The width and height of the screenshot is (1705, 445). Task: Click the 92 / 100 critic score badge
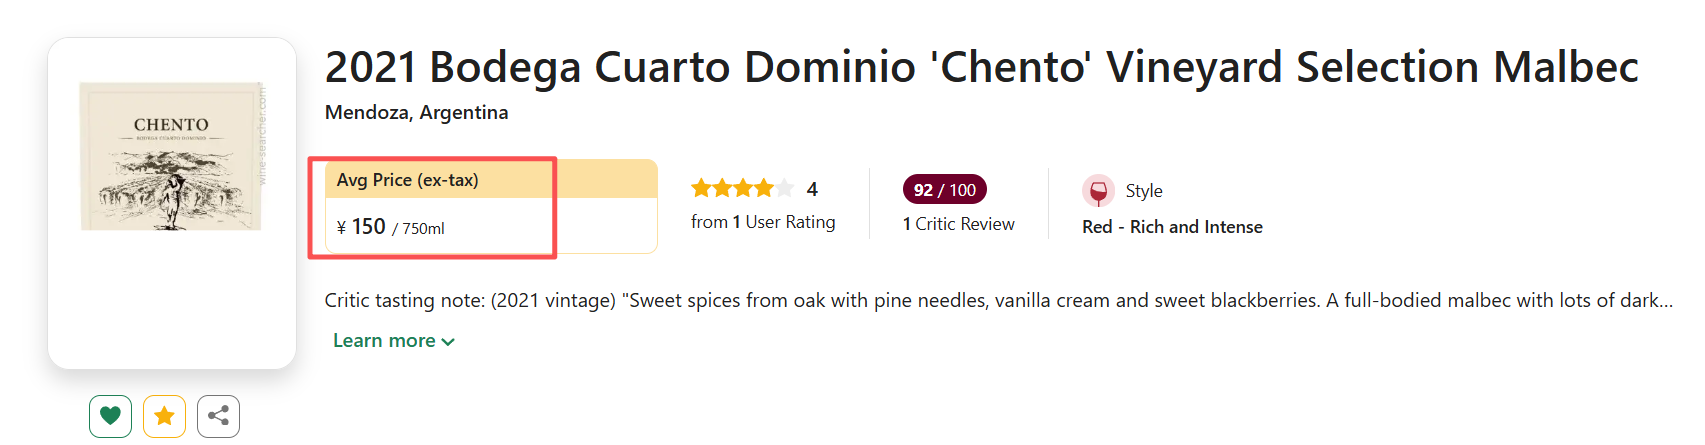pyautogui.click(x=944, y=190)
